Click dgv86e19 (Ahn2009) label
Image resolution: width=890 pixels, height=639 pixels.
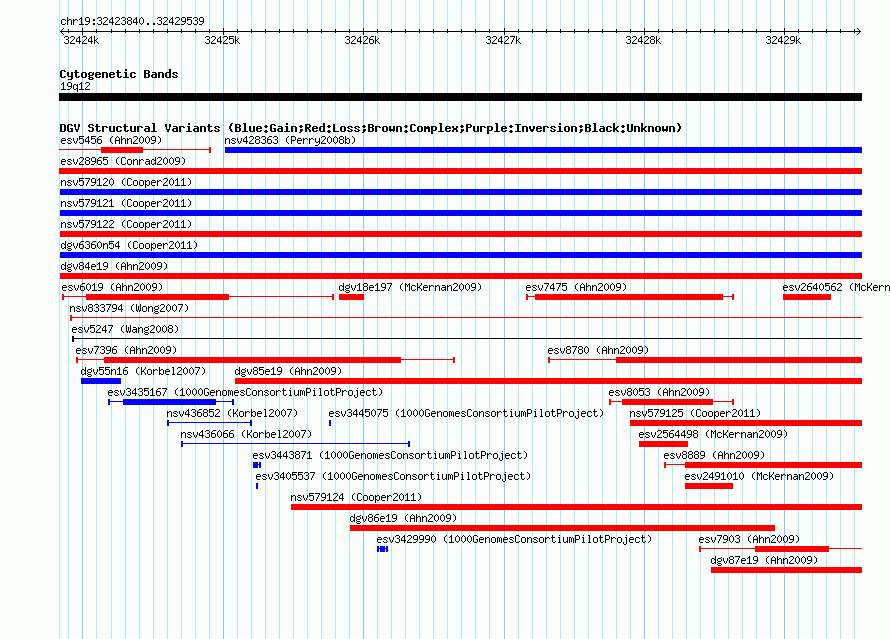click(x=403, y=518)
